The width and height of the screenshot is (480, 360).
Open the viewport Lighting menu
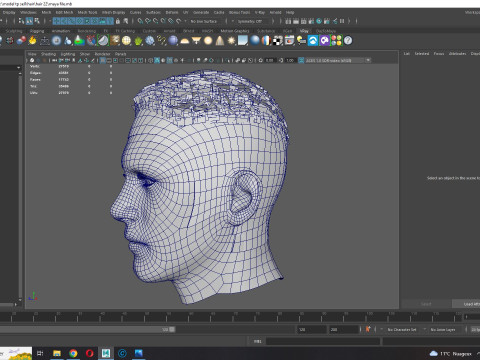coord(68,54)
